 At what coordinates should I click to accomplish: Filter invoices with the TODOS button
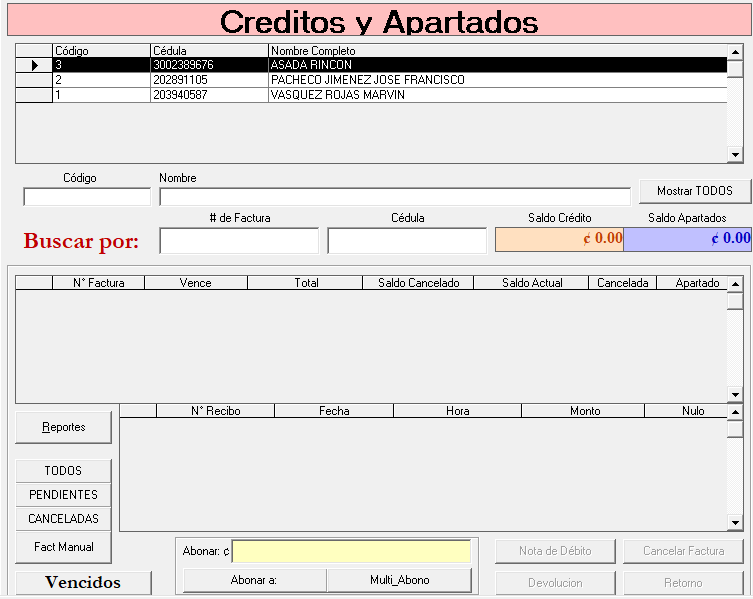click(64, 471)
